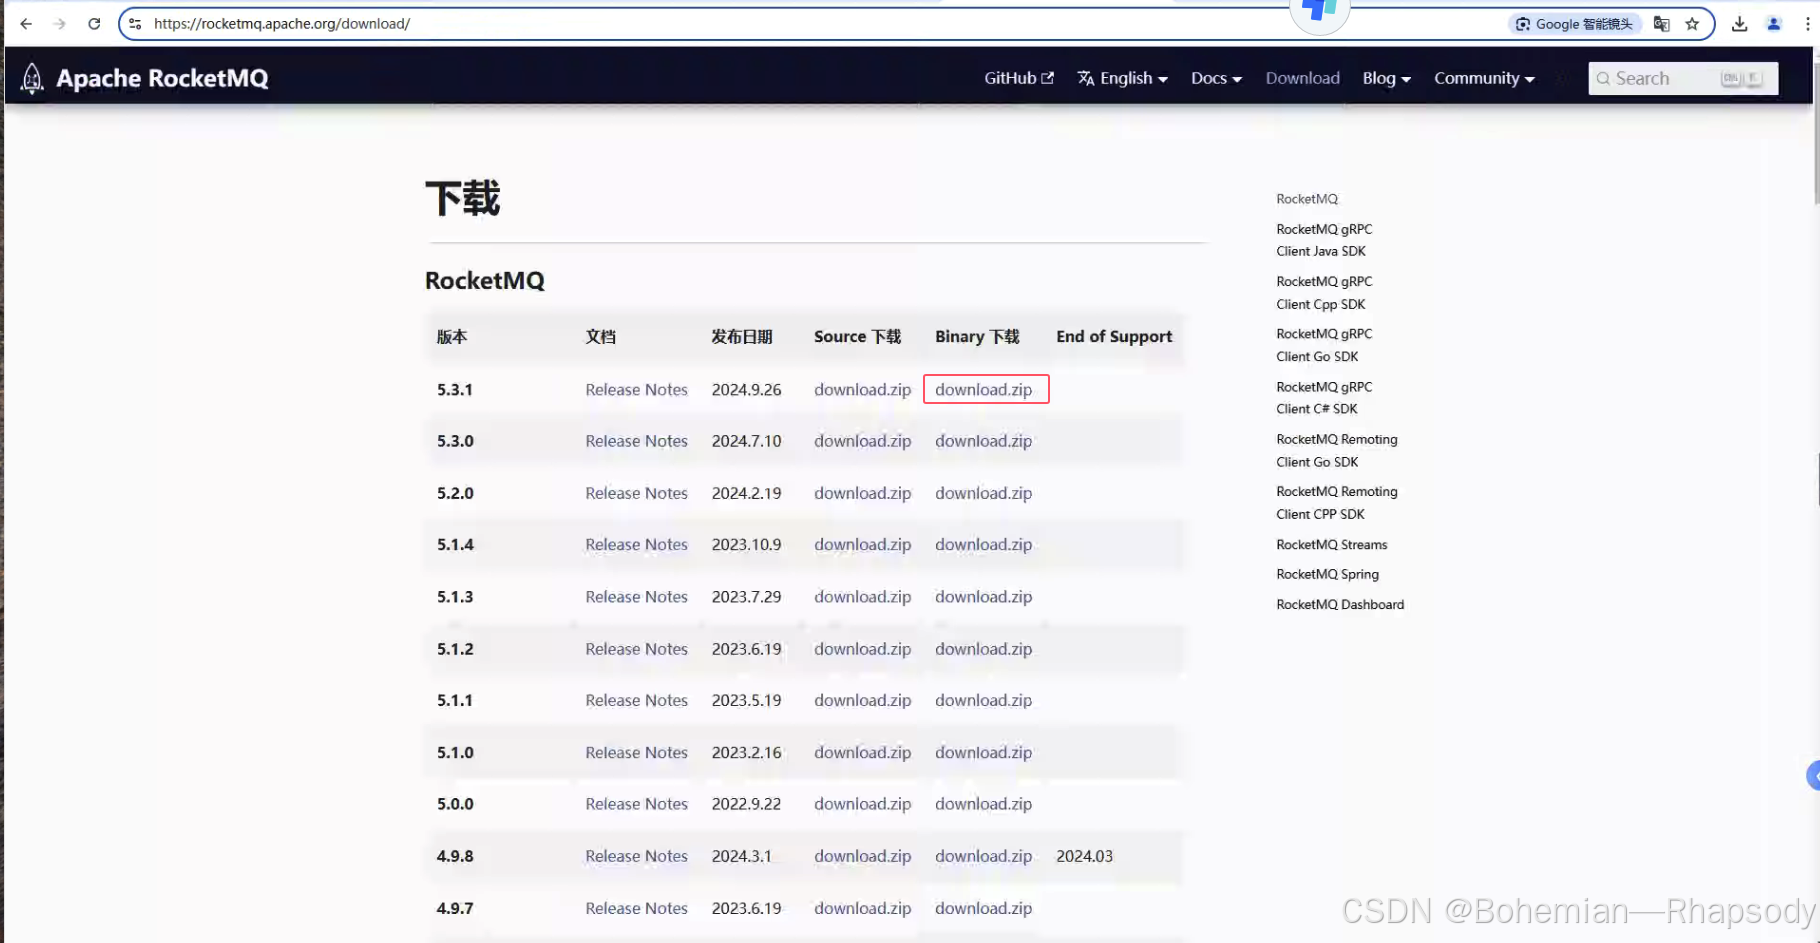Open the Blog menu
1820x943 pixels.
(x=1385, y=78)
